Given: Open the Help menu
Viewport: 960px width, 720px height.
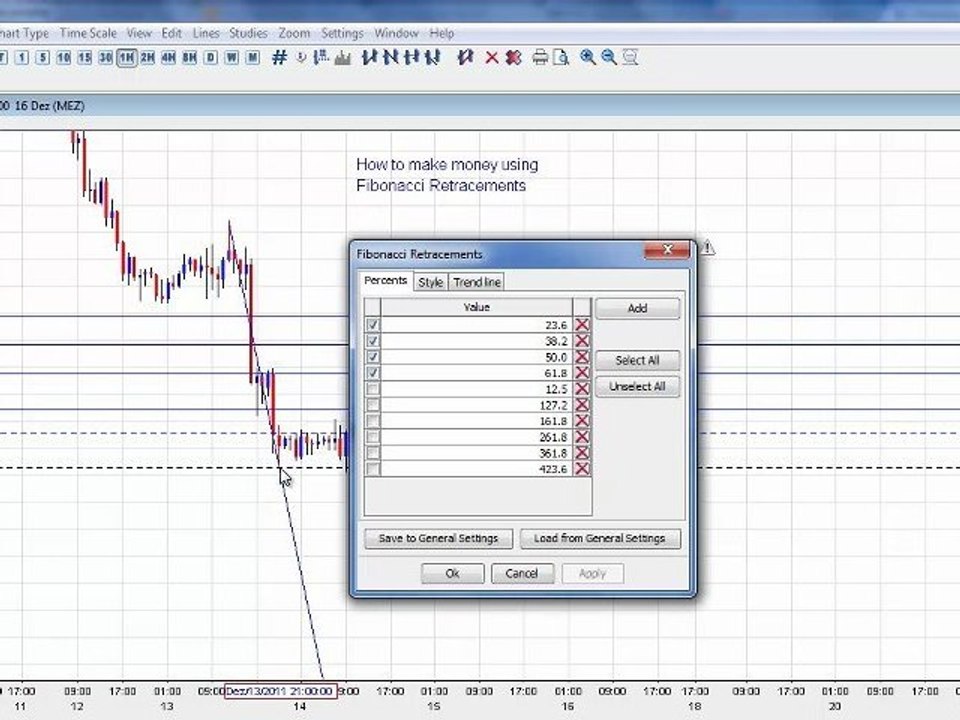Looking at the screenshot, I should click(x=441, y=33).
